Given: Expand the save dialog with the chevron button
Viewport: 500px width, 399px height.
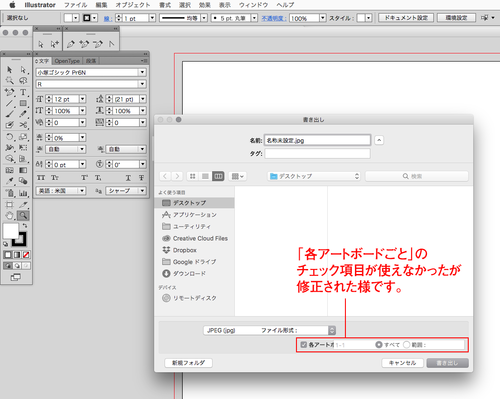Looking at the screenshot, I should tap(379, 140).
